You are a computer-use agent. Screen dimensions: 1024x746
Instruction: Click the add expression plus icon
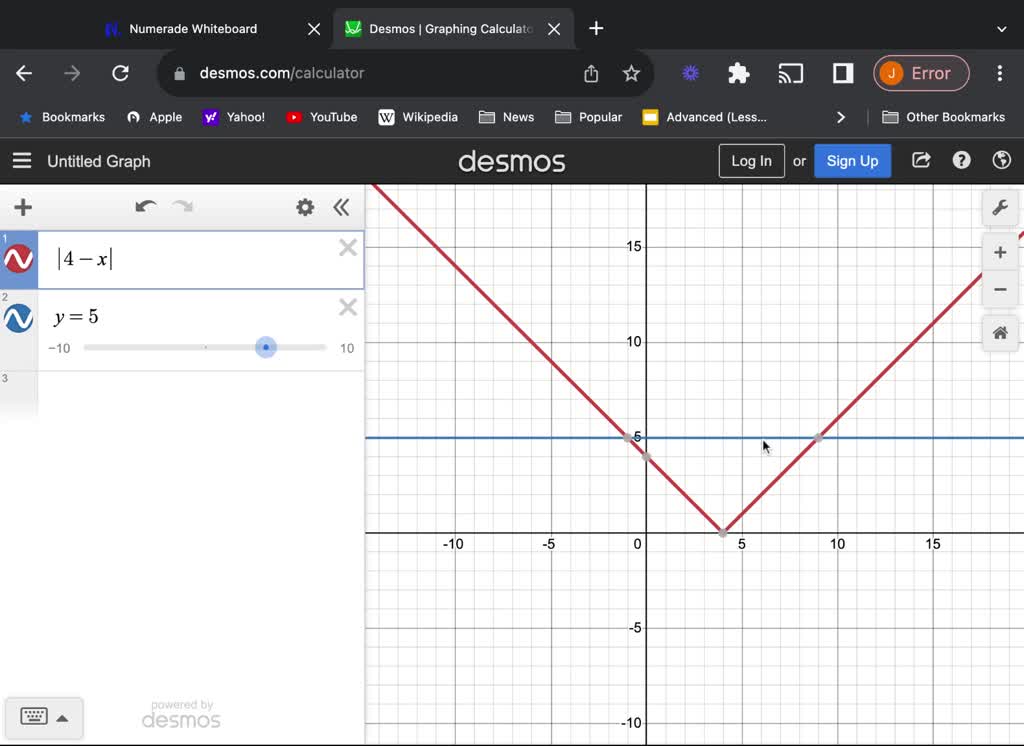(21, 207)
